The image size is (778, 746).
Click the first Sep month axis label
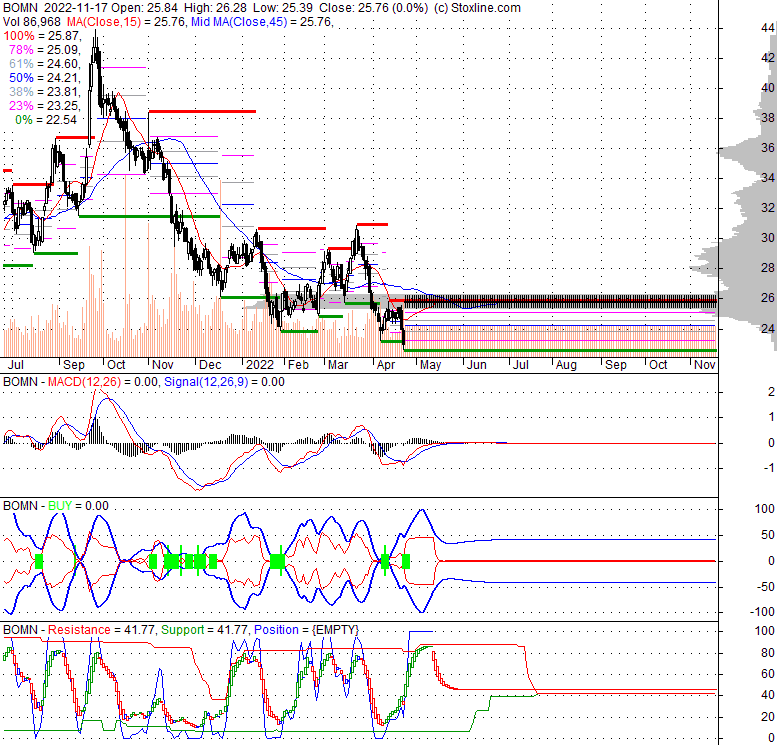point(74,365)
